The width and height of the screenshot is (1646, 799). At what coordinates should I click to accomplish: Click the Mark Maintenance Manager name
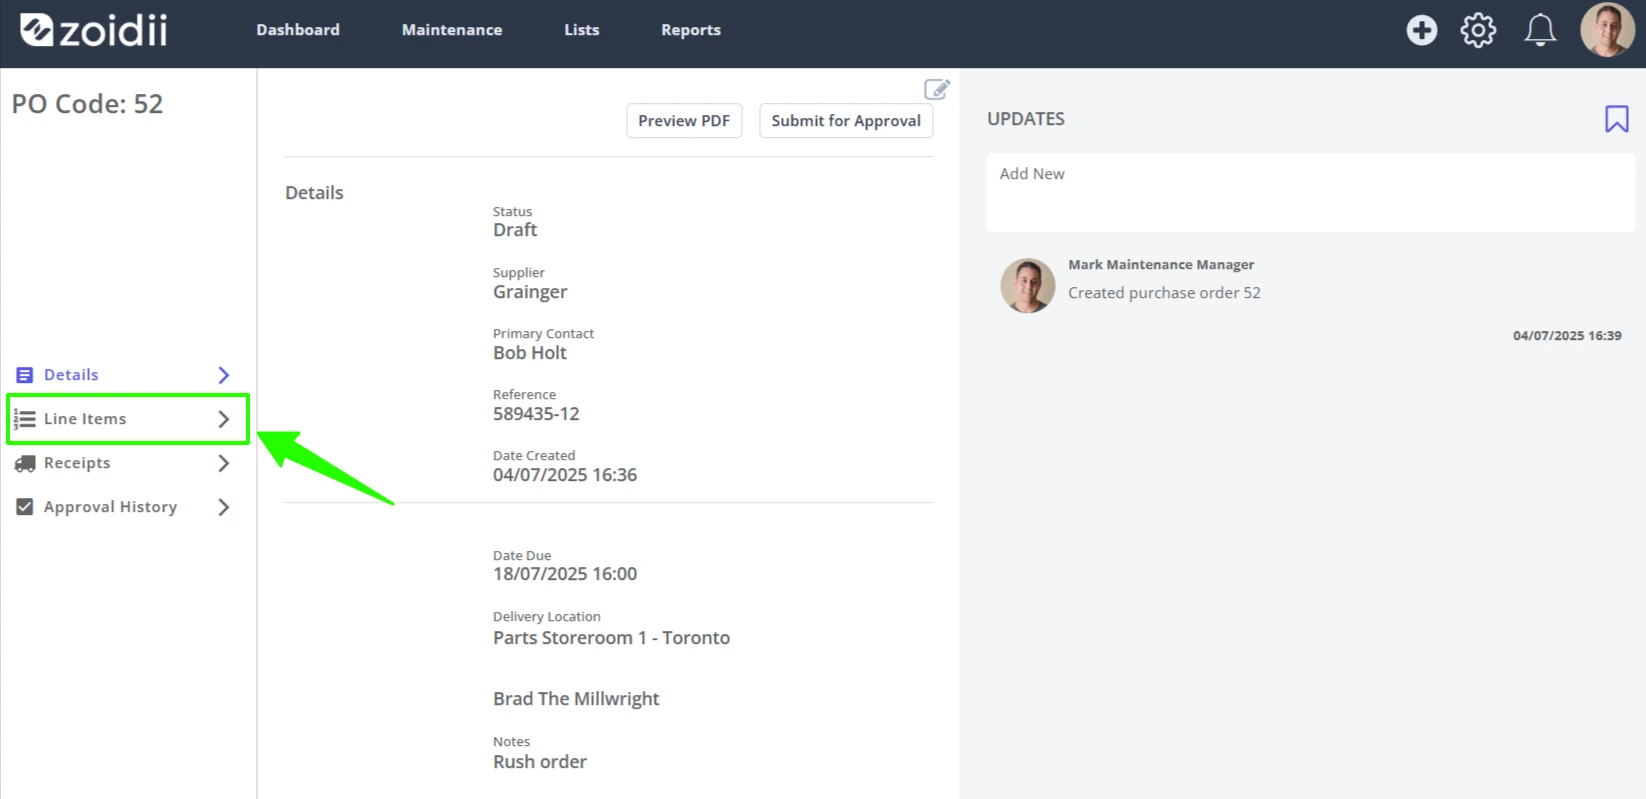[1161, 265]
